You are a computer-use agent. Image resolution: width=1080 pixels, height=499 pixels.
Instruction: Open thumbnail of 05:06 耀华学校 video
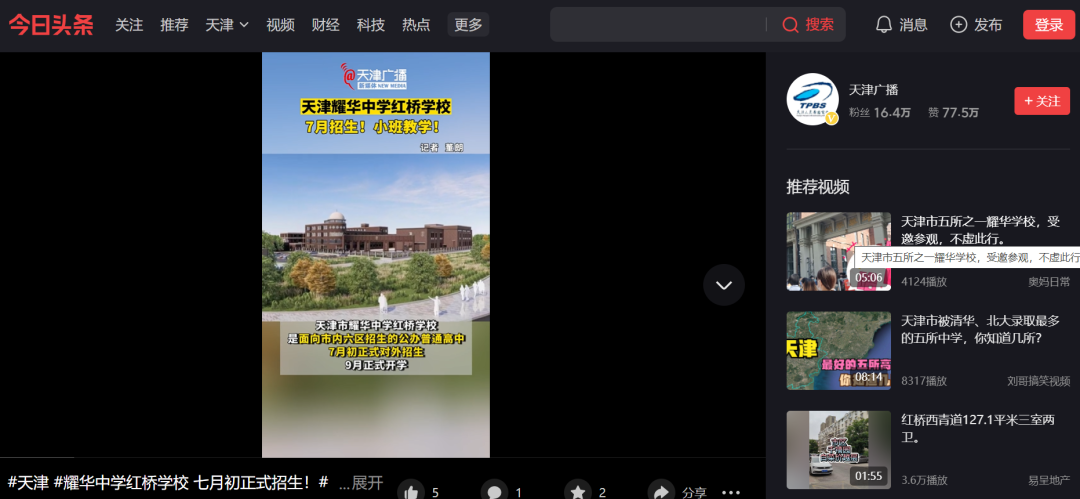click(x=839, y=252)
